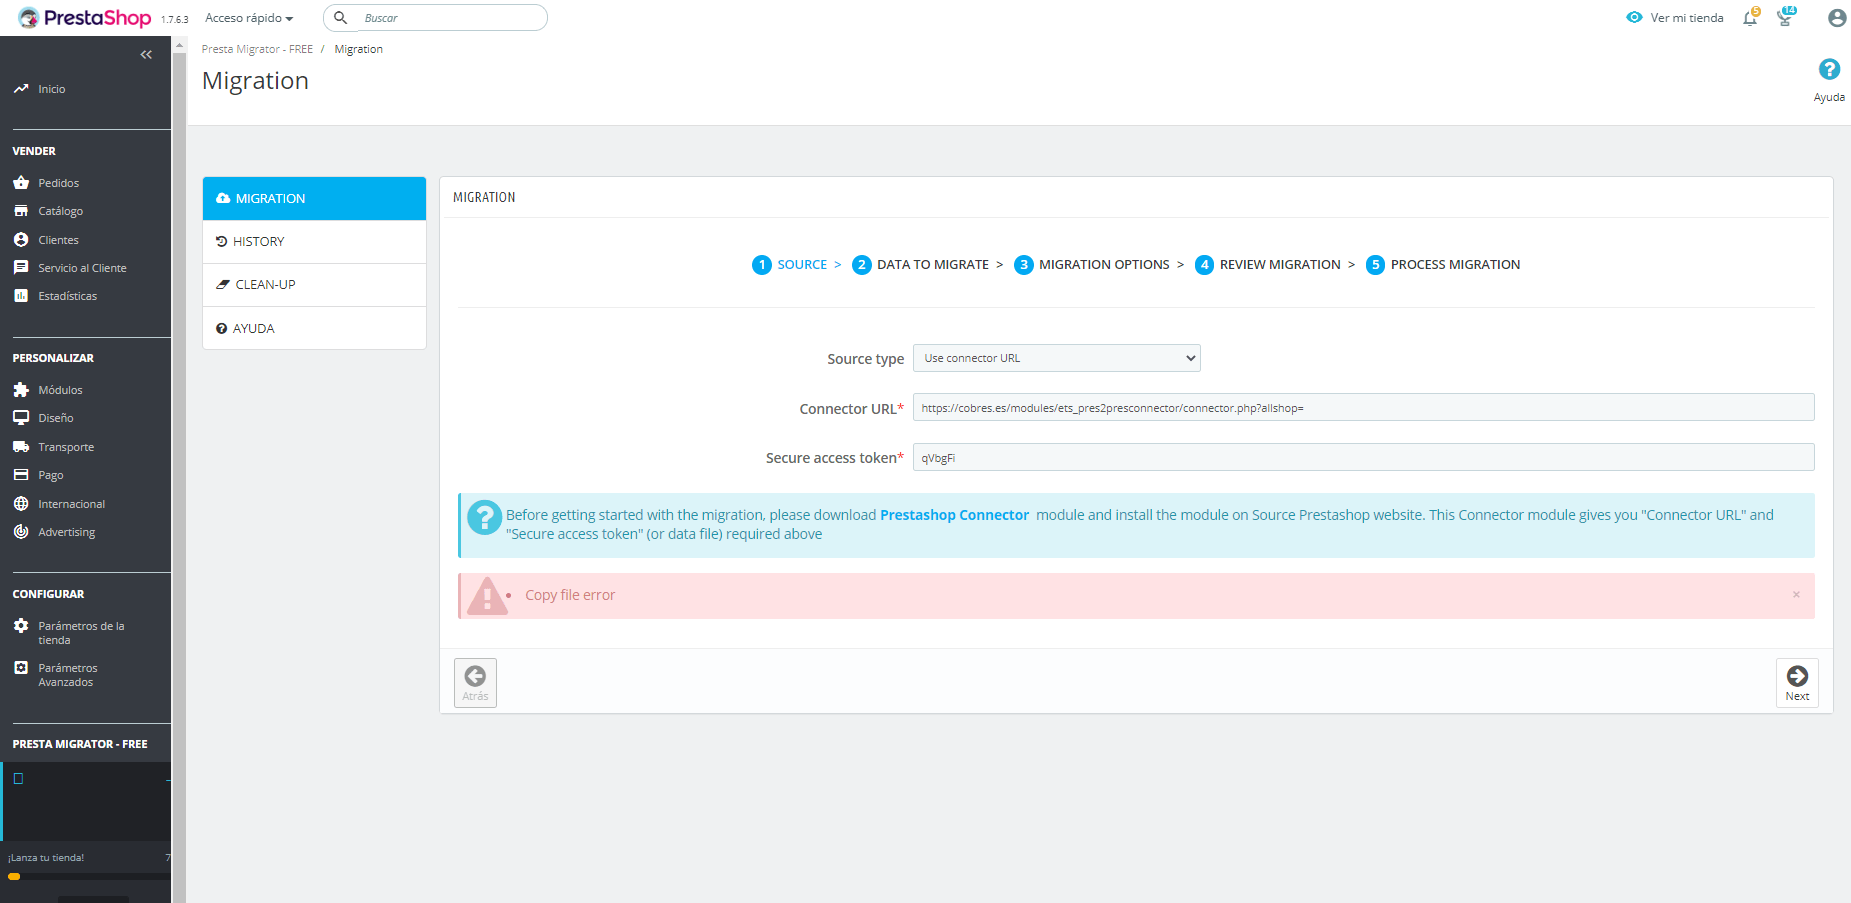Open the notifications bell icon
Viewport: 1851px width, 903px height.
point(1750,18)
